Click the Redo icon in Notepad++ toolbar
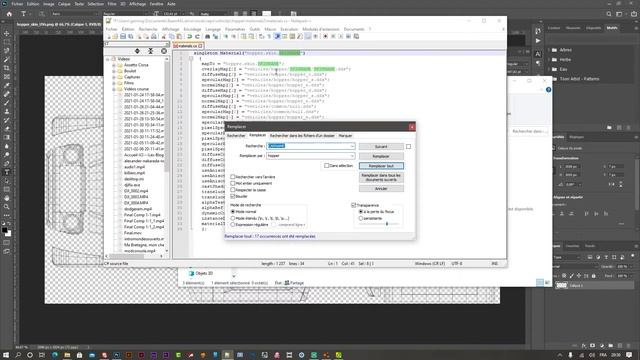 click(198, 36)
